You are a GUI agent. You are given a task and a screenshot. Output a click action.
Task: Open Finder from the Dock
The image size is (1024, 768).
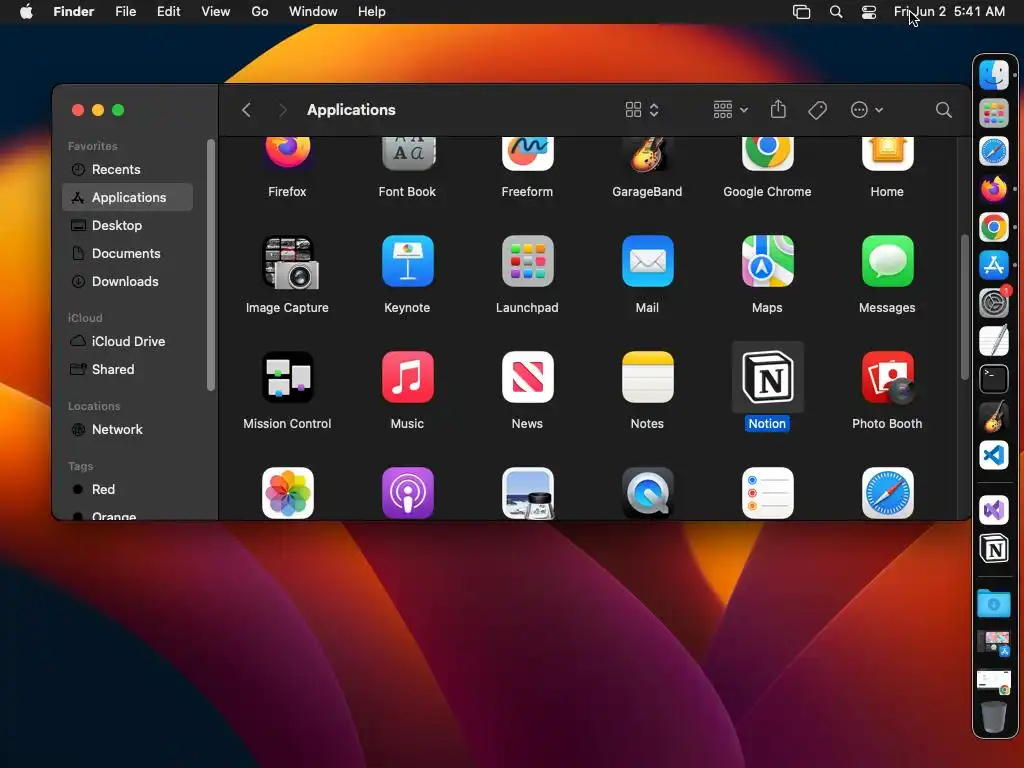click(x=994, y=75)
